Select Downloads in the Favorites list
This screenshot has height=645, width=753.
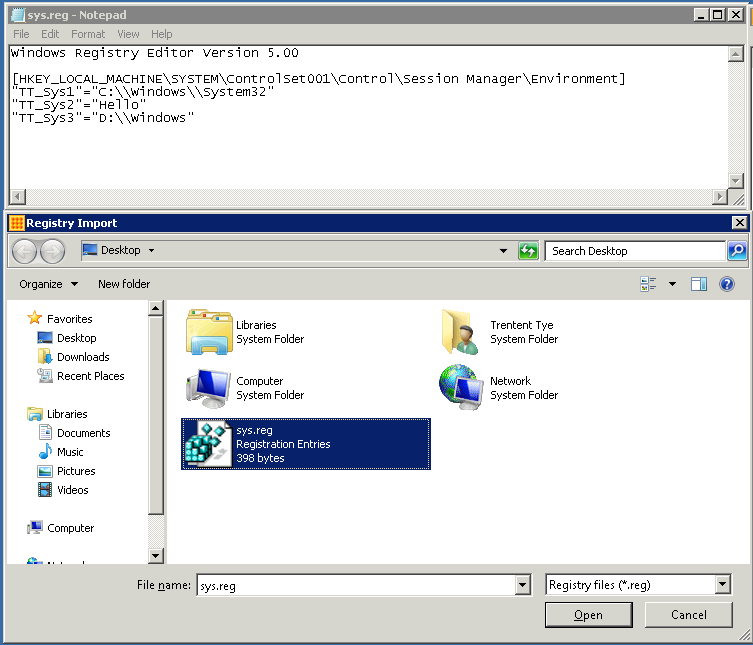pyautogui.click(x=83, y=357)
